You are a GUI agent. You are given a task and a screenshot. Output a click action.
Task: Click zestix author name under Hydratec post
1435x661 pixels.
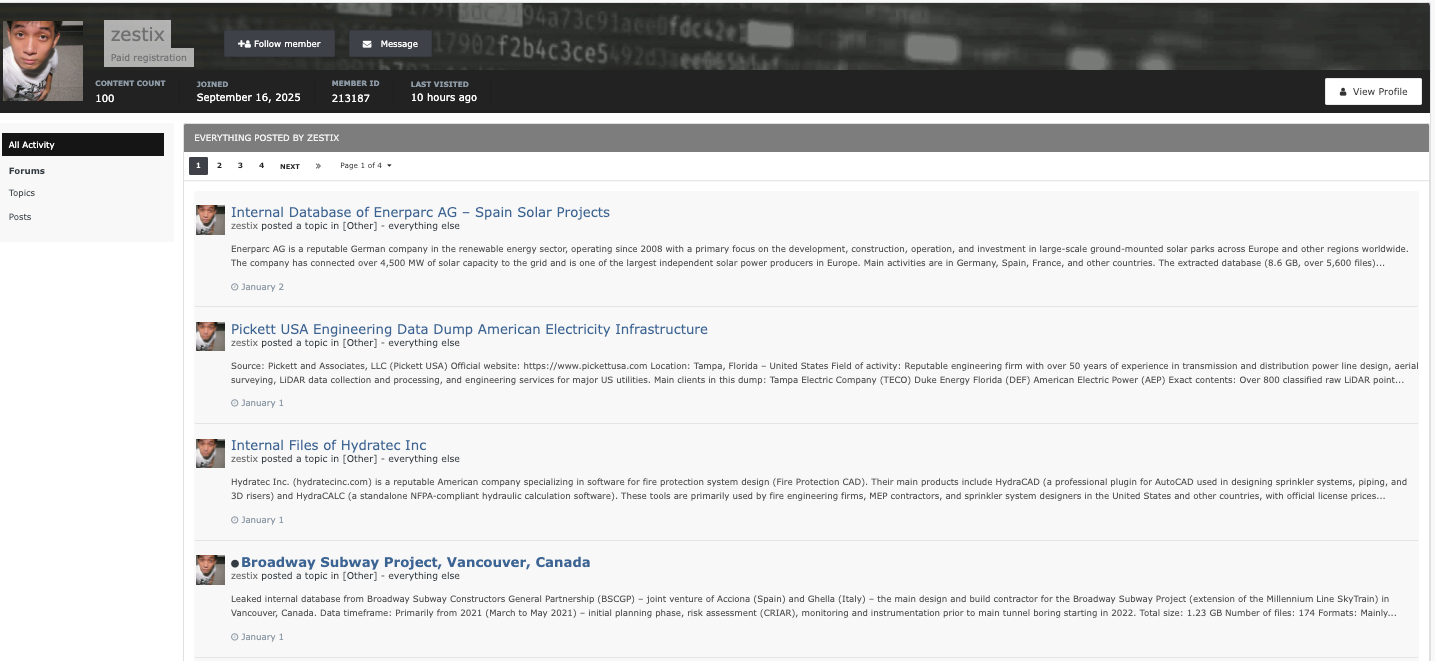click(244, 459)
